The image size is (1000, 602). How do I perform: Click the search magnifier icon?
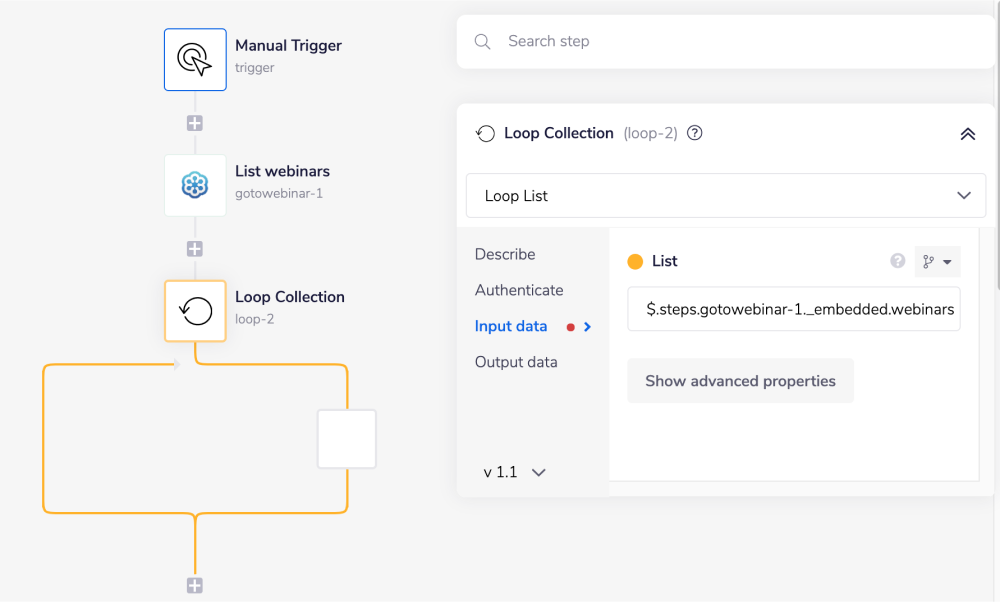pyautogui.click(x=483, y=41)
